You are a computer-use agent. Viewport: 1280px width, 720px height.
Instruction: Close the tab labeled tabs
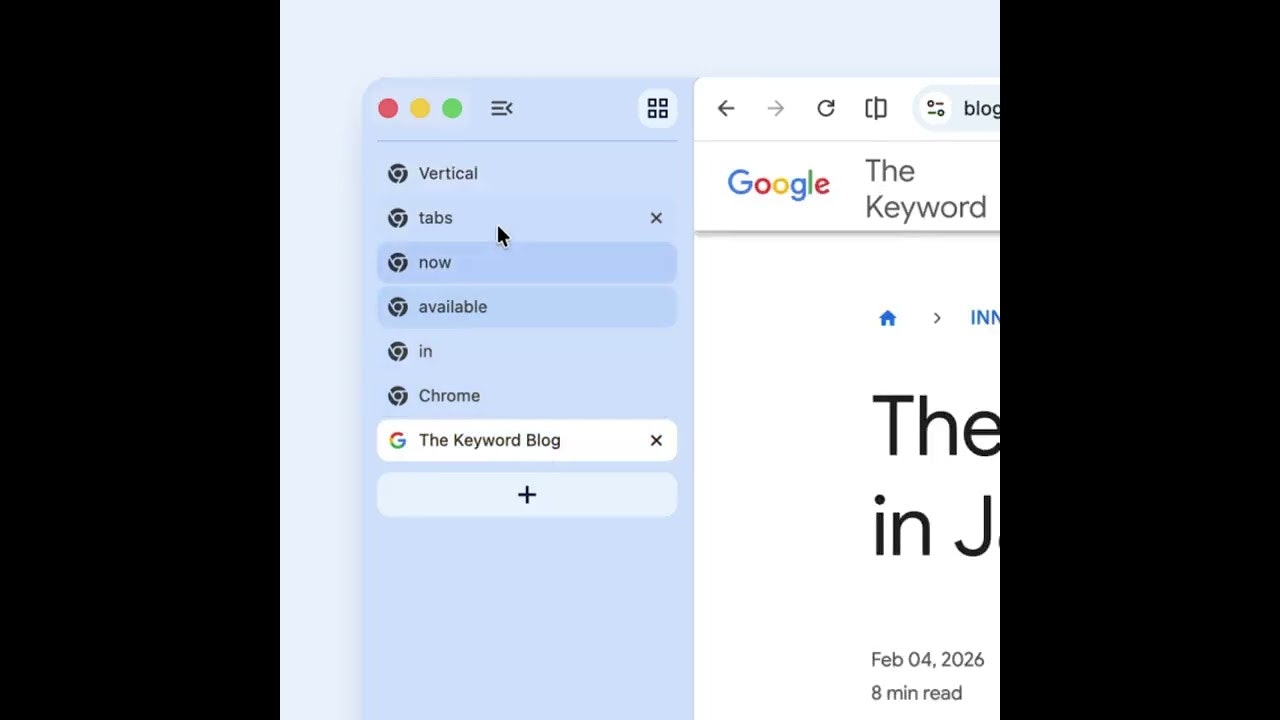click(x=656, y=218)
